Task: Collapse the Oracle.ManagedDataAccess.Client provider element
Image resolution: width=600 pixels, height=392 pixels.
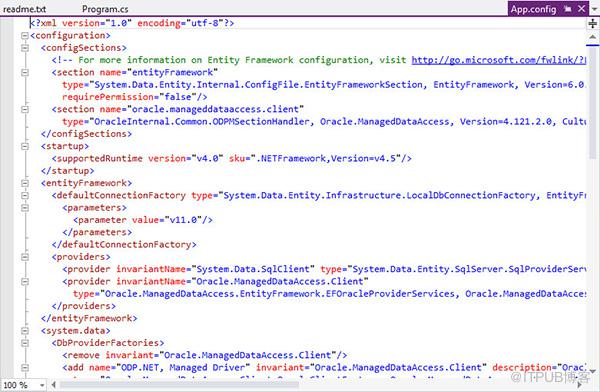Action: pos(25,281)
